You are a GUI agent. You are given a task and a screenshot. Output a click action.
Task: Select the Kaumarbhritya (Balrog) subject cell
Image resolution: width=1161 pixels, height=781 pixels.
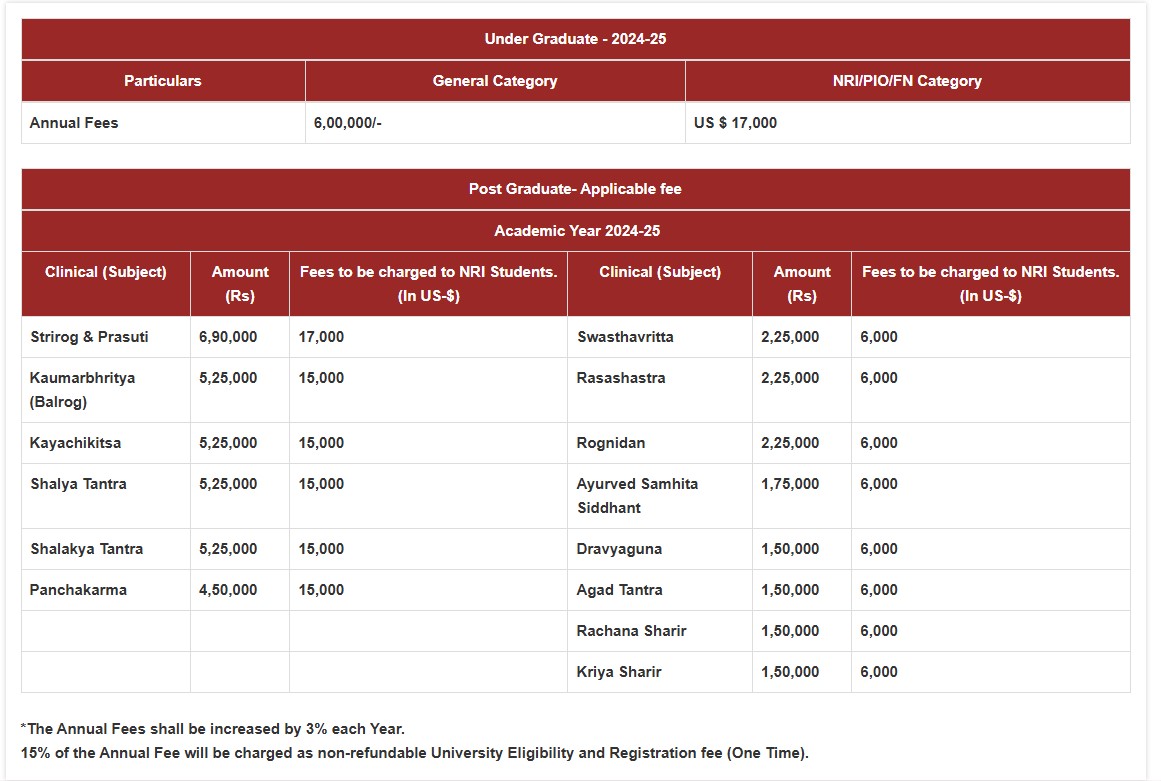(x=82, y=390)
